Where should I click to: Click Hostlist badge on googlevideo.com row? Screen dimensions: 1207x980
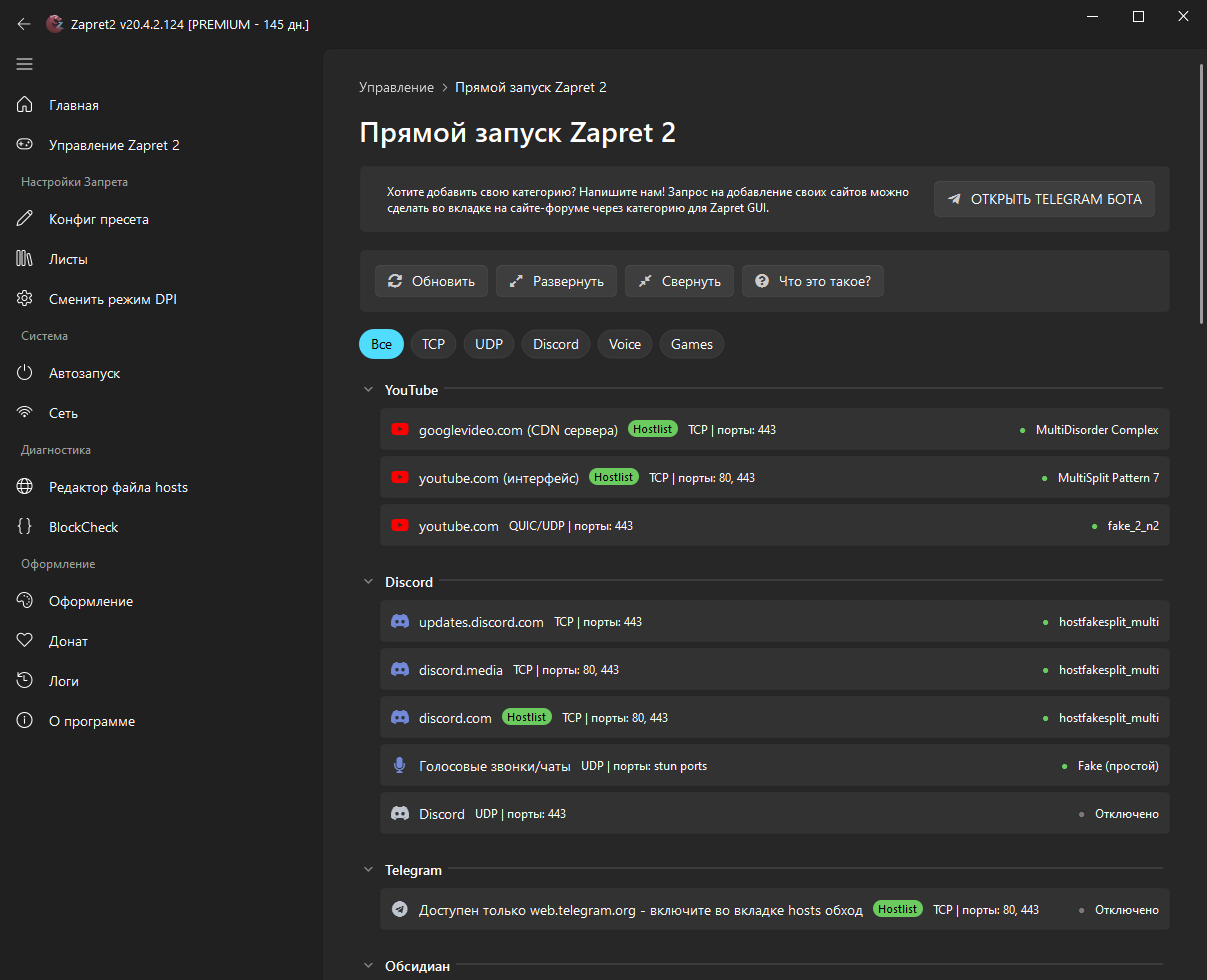click(x=653, y=429)
